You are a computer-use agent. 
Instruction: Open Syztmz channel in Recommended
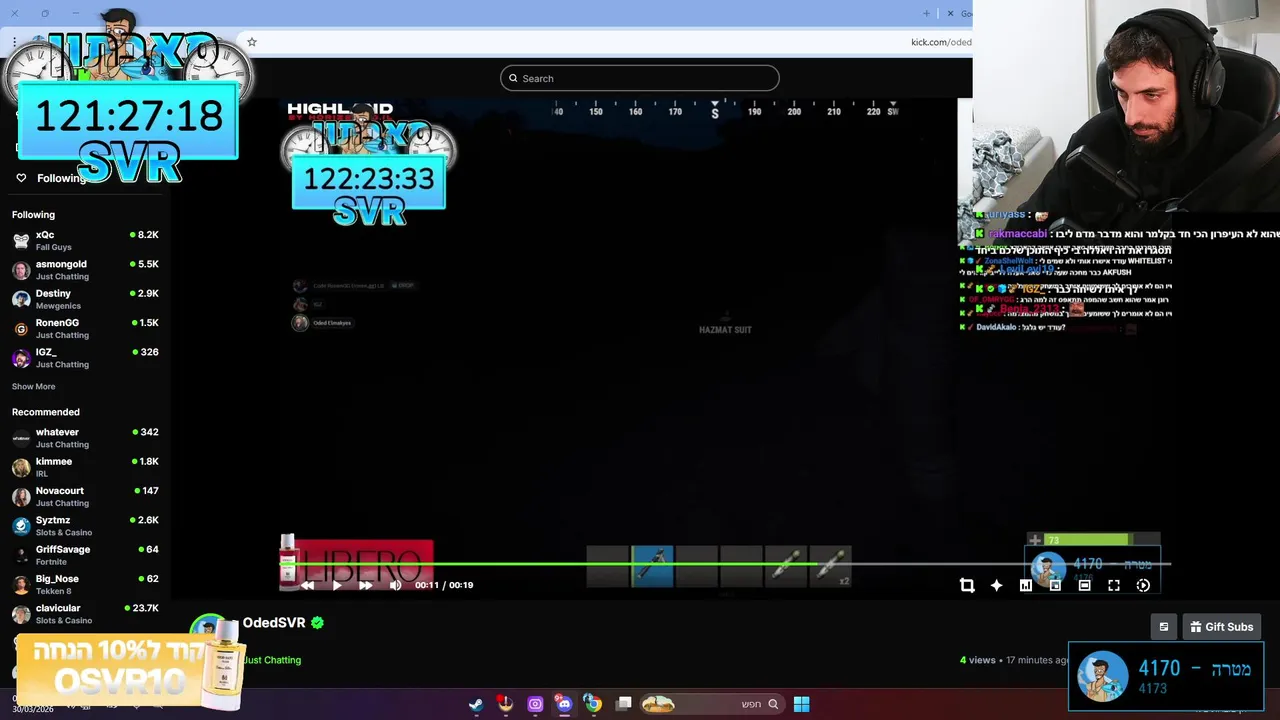(85, 526)
